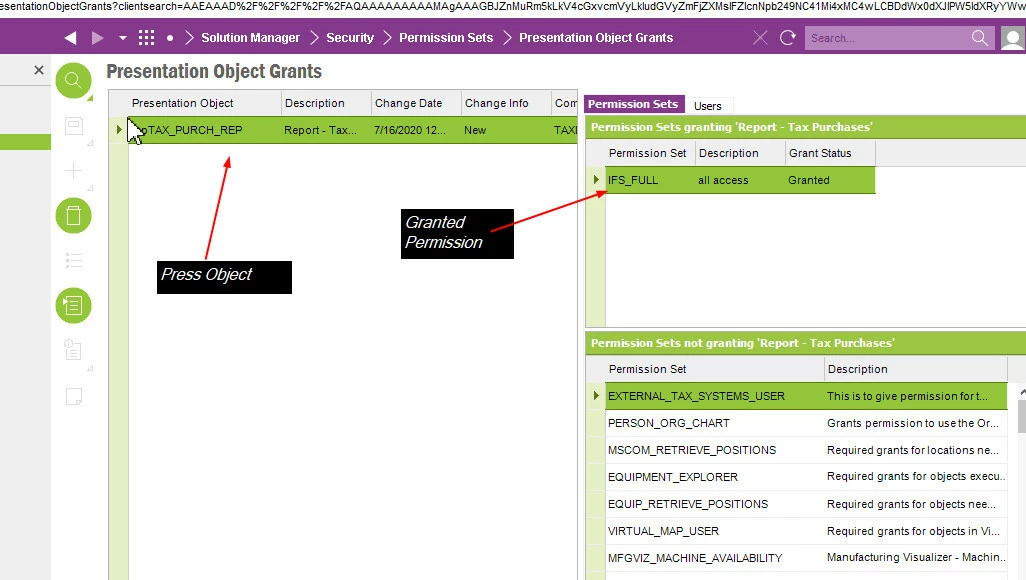Sort by Change Date column header

point(416,103)
